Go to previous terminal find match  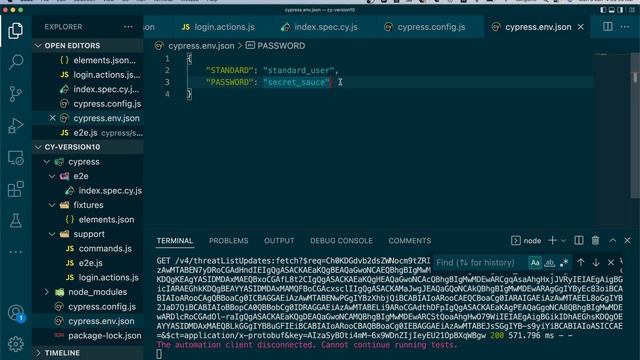pyautogui.click(x=581, y=262)
